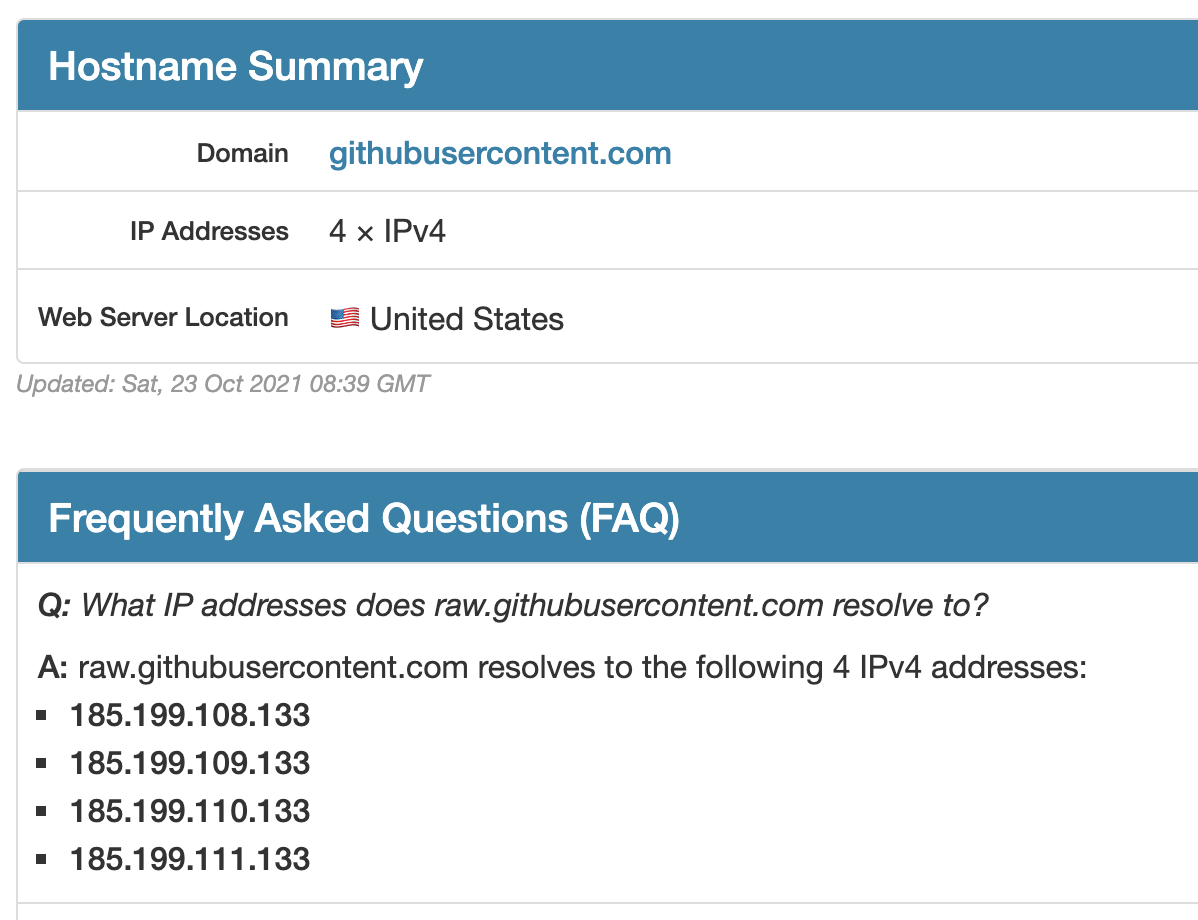Click the Domain row label

click(242, 154)
